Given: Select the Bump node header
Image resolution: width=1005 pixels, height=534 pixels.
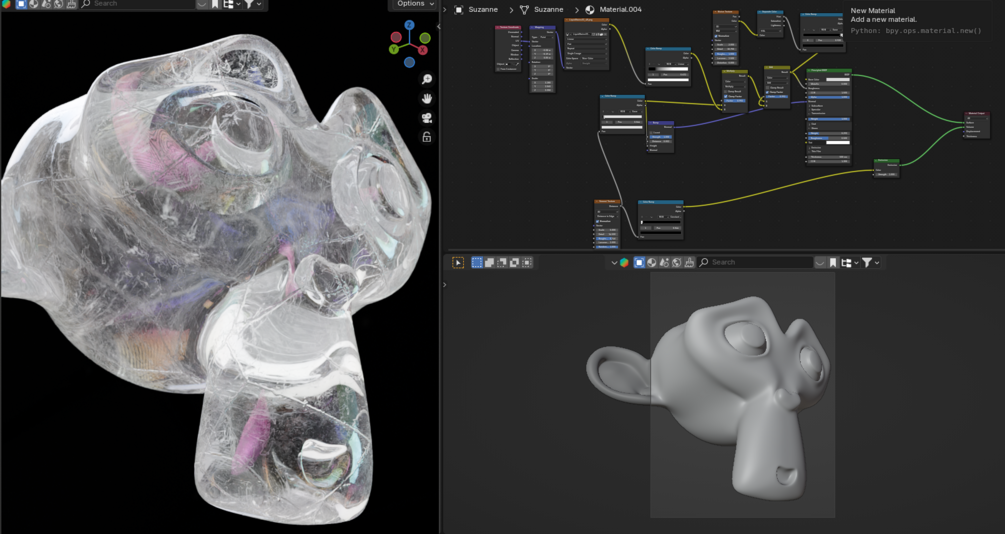Looking at the screenshot, I should point(660,122).
